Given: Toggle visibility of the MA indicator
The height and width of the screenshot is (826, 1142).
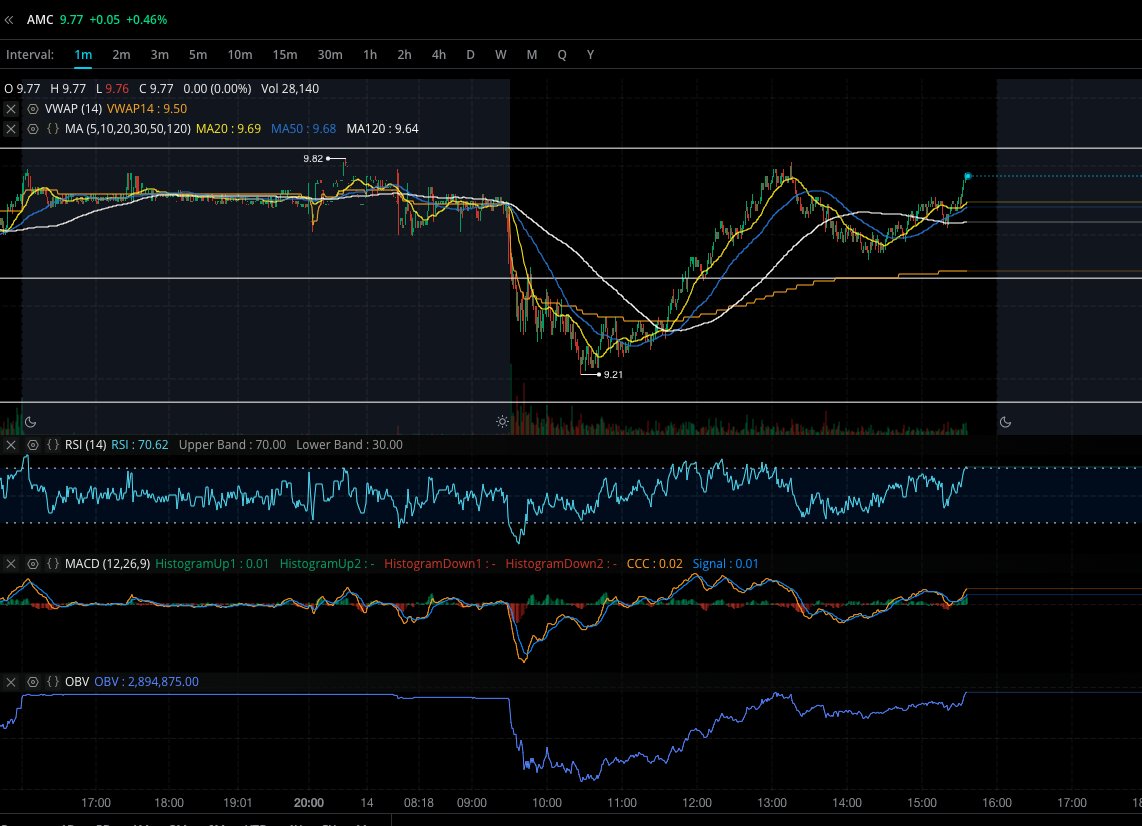Looking at the screenshot, I should pyautogui.click(x=33, y=129).
